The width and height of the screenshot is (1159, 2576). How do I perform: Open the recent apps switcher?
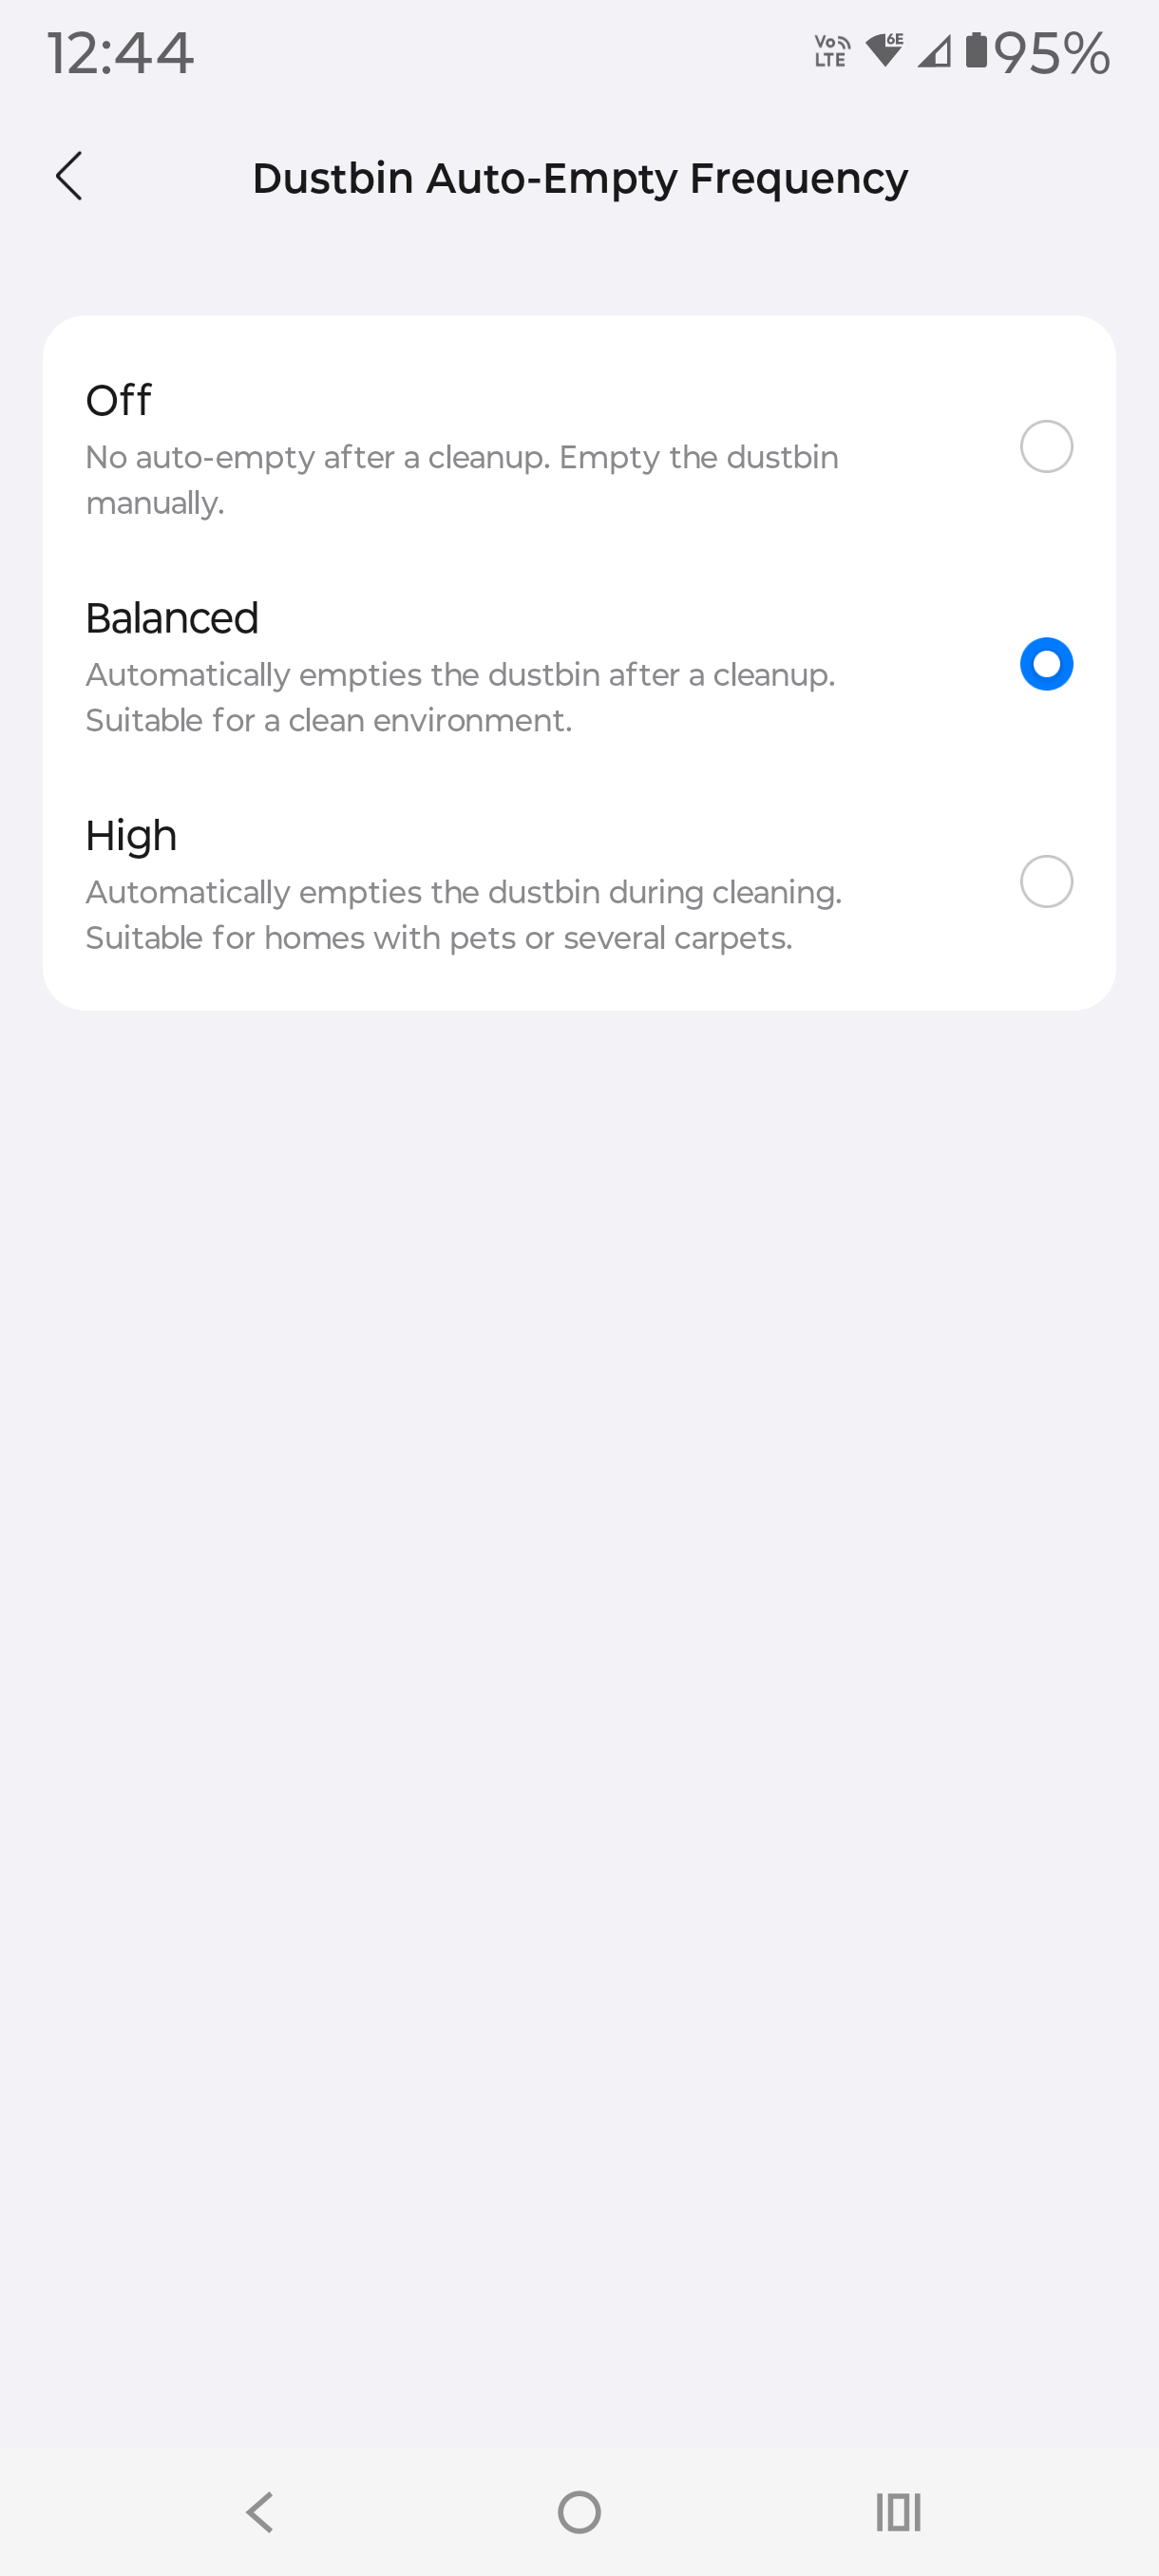[898, 2512]
